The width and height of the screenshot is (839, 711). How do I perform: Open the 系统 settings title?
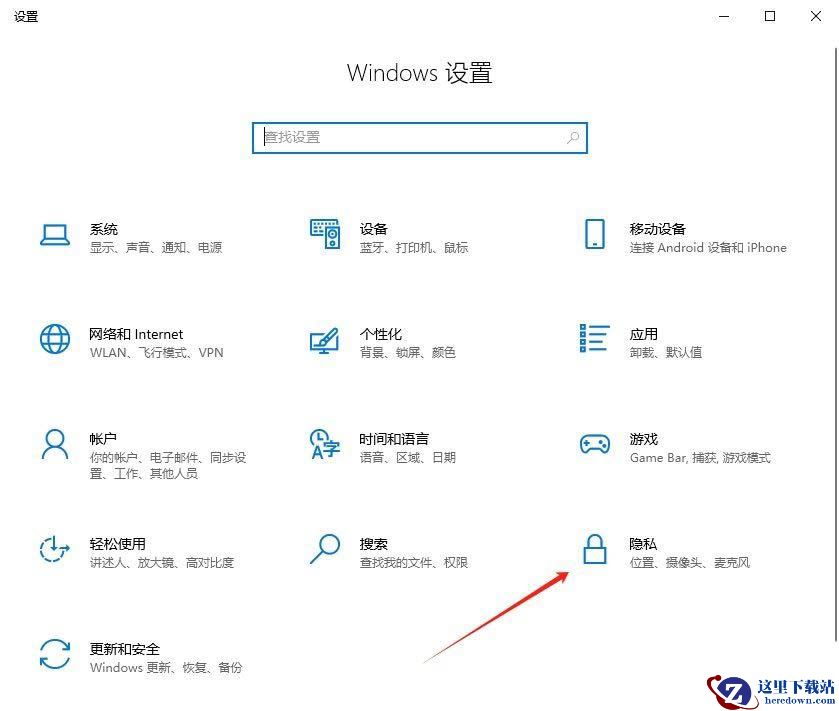point(104,230)
